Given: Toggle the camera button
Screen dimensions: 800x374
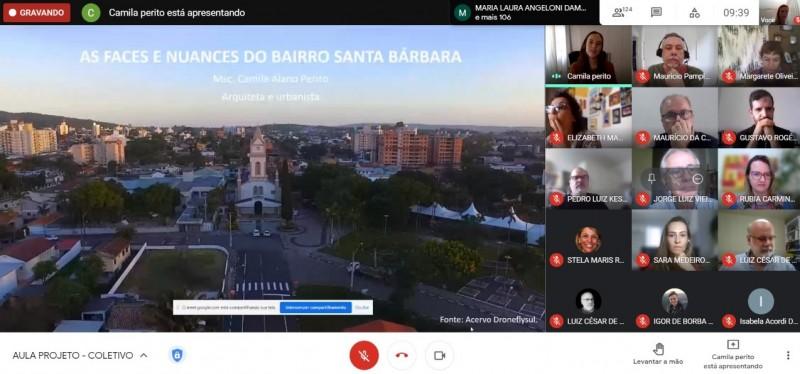Looking at the screenshot, I should [439, 355].
